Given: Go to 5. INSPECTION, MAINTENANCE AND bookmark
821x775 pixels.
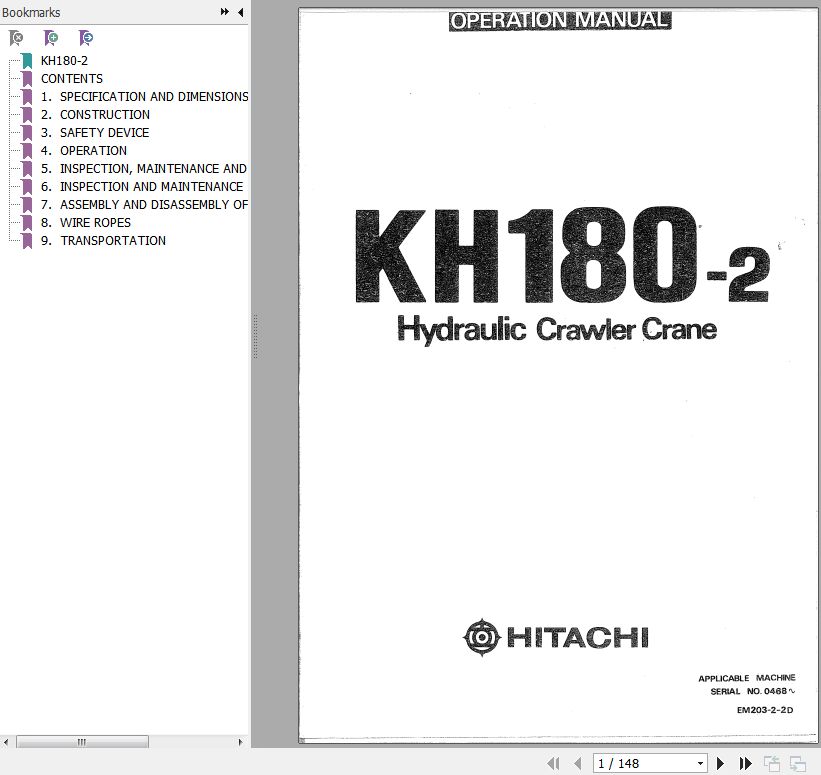Looking at the screenshot, I should click(x=143, y=169).
